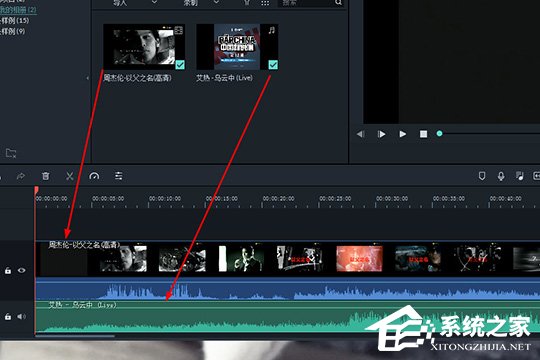Create a new folder with folder icon
This screenshot has width=540, height=360.
point(11,153)
